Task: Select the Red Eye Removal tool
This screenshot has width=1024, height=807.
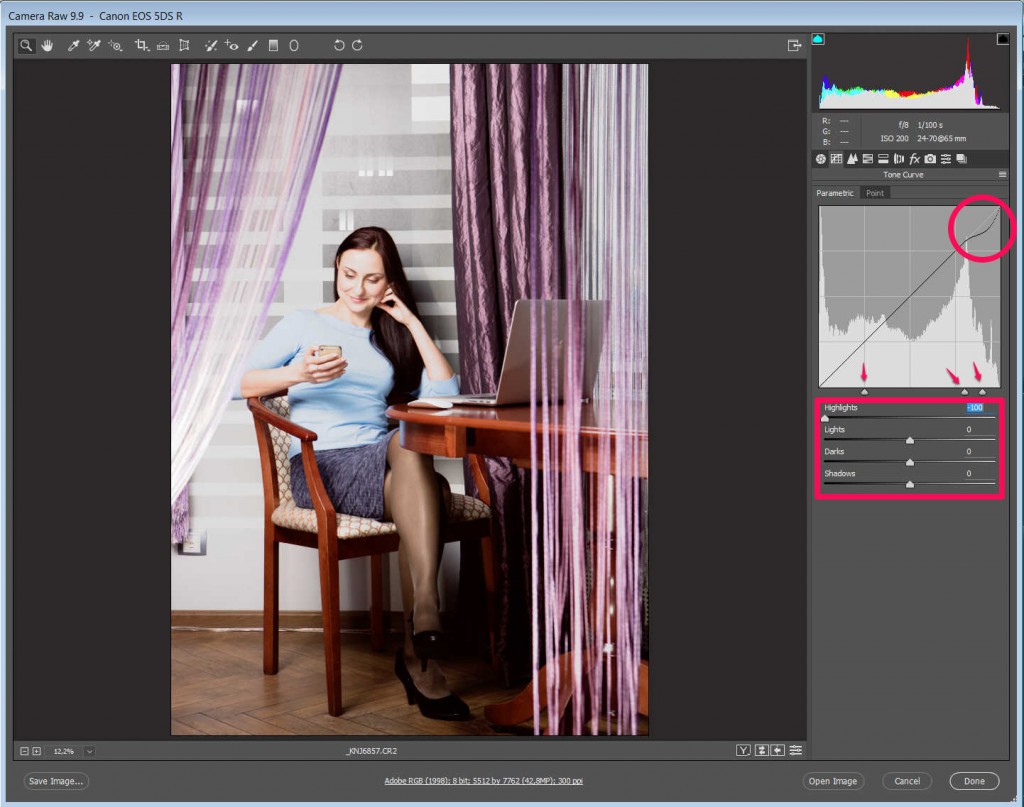Action: 231,46
